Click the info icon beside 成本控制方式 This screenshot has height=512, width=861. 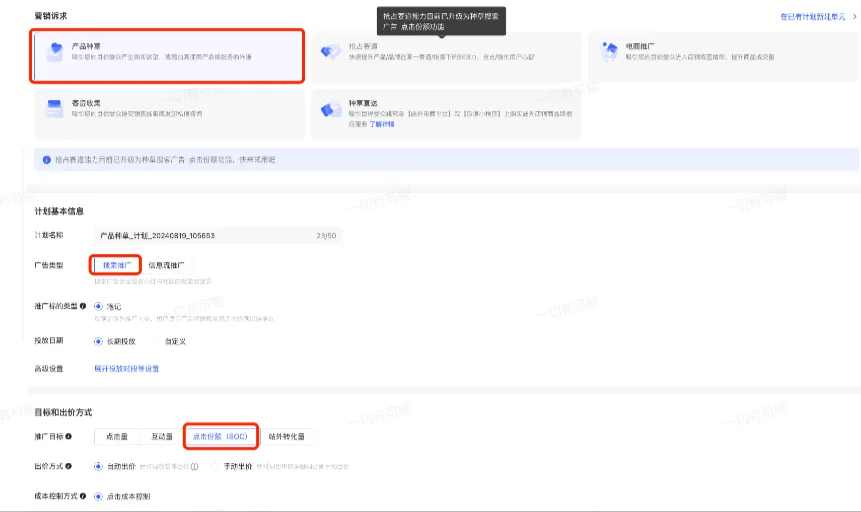[83, 496]
